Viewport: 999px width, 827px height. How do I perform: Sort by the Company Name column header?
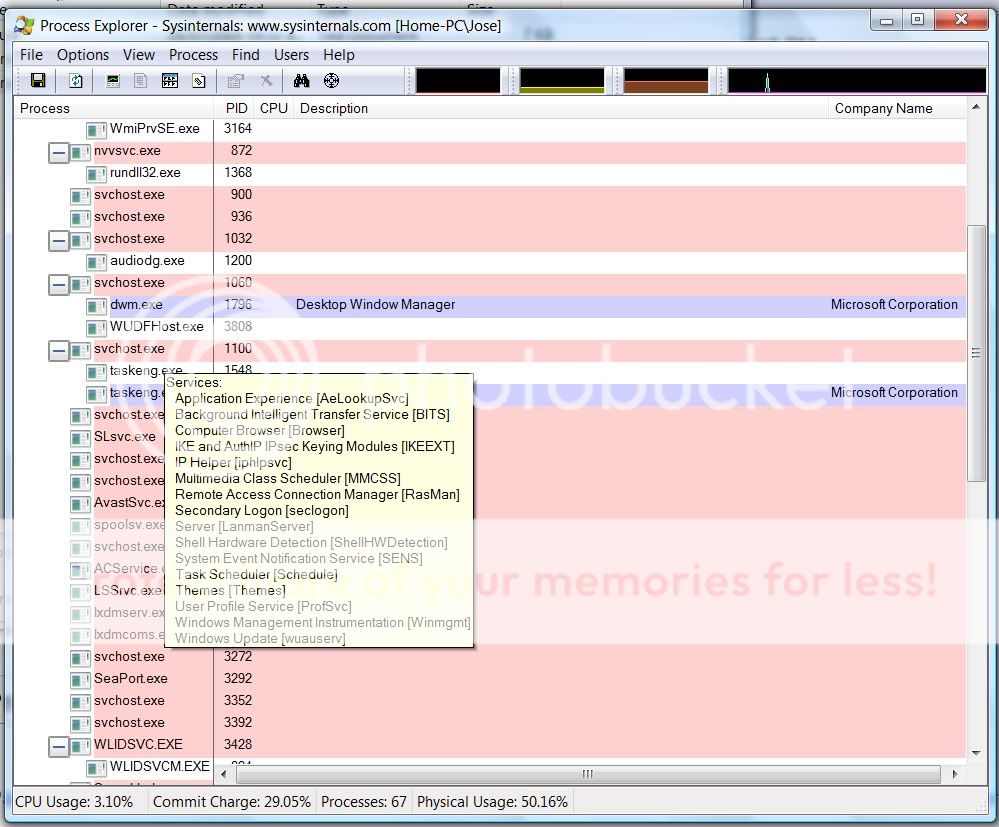[897, 108]
